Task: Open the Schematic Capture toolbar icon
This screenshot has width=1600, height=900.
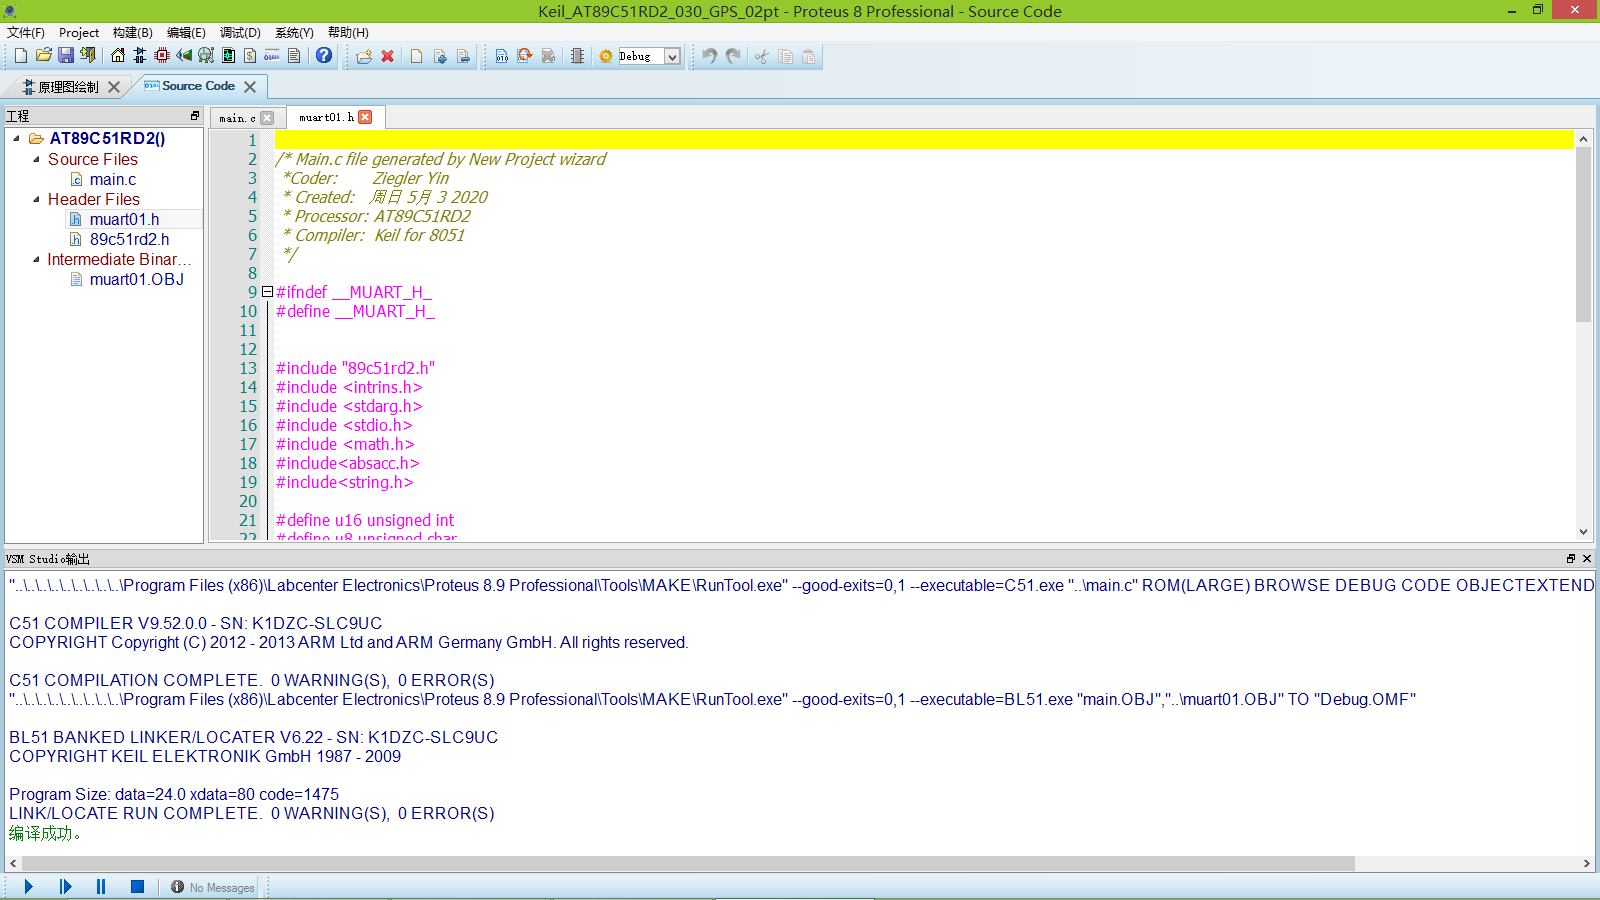Action: coord(140,56)
